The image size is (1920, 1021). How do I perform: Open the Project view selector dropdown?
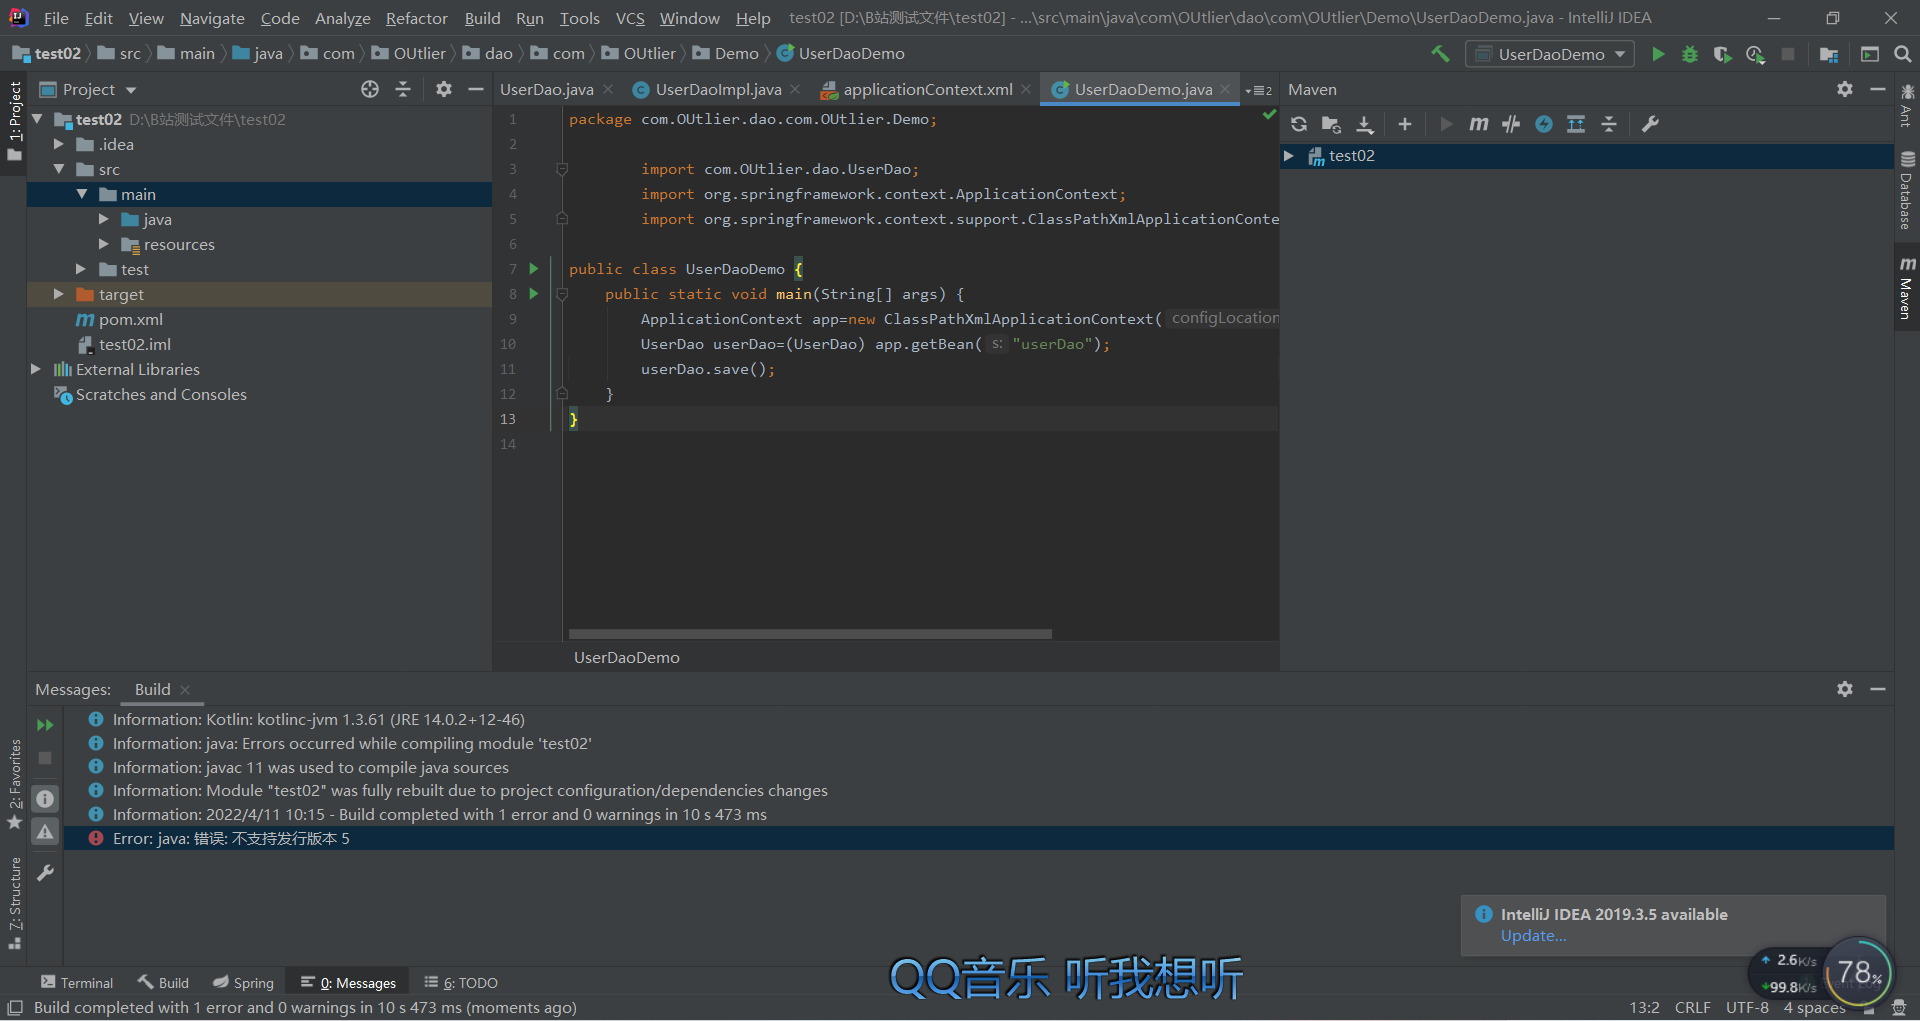[x=88, y=89]
